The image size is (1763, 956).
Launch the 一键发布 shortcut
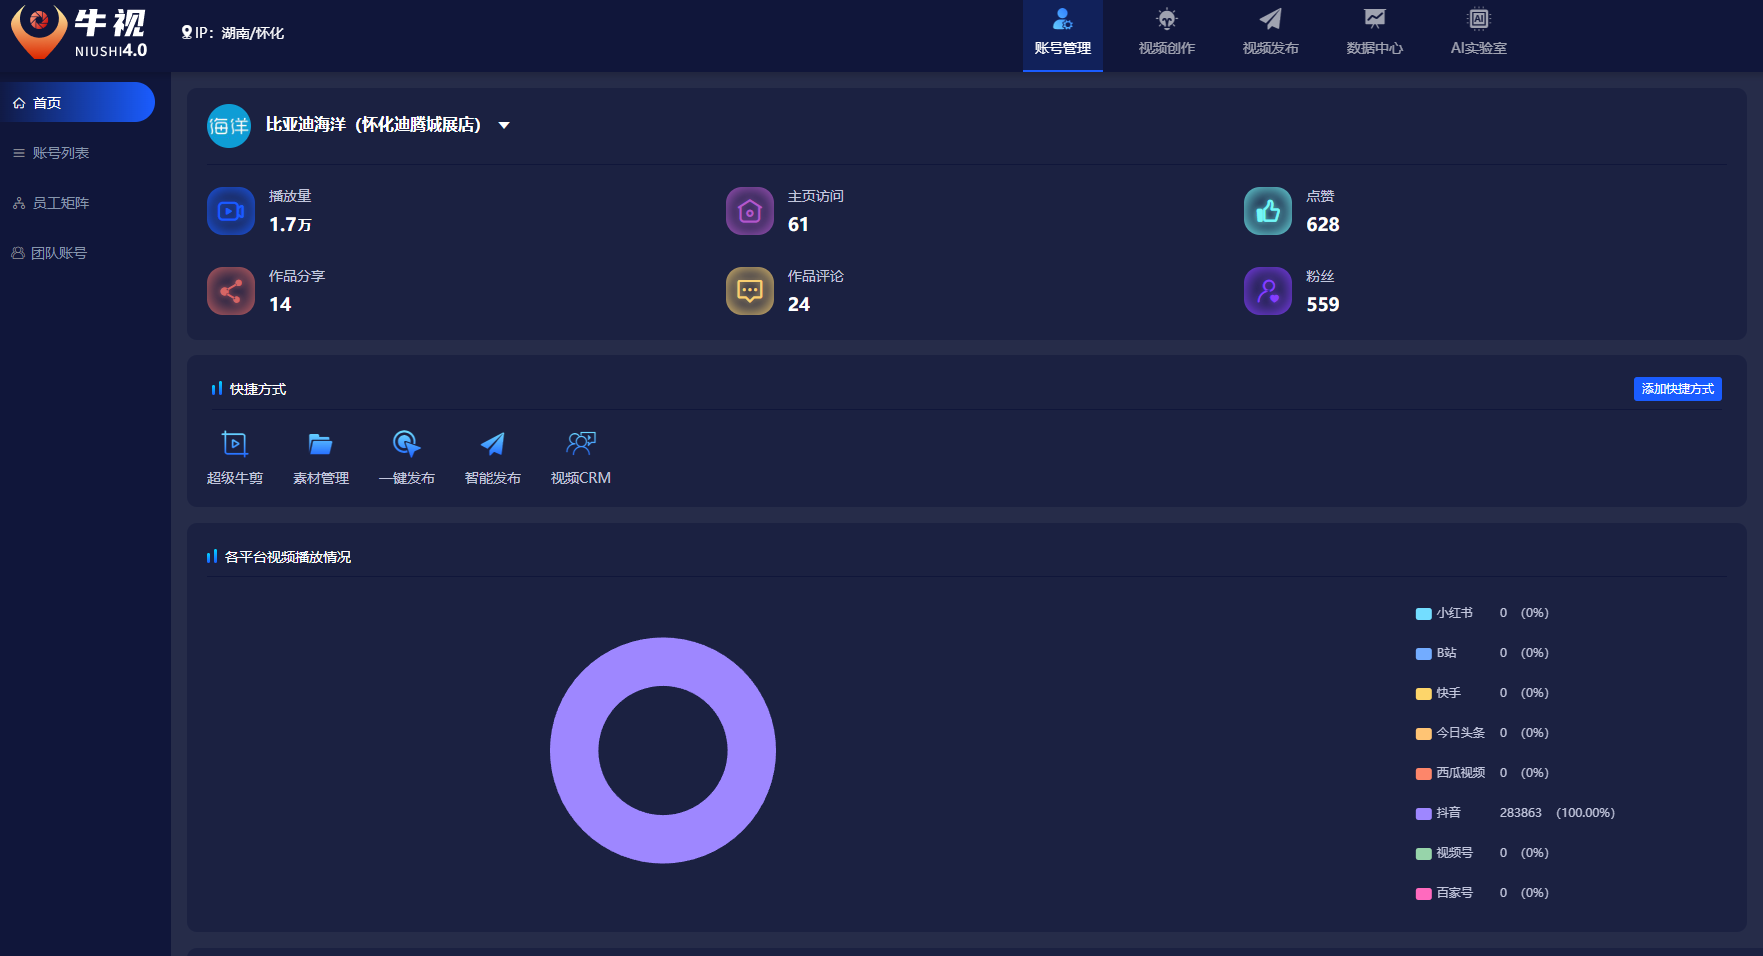(406, 444)
